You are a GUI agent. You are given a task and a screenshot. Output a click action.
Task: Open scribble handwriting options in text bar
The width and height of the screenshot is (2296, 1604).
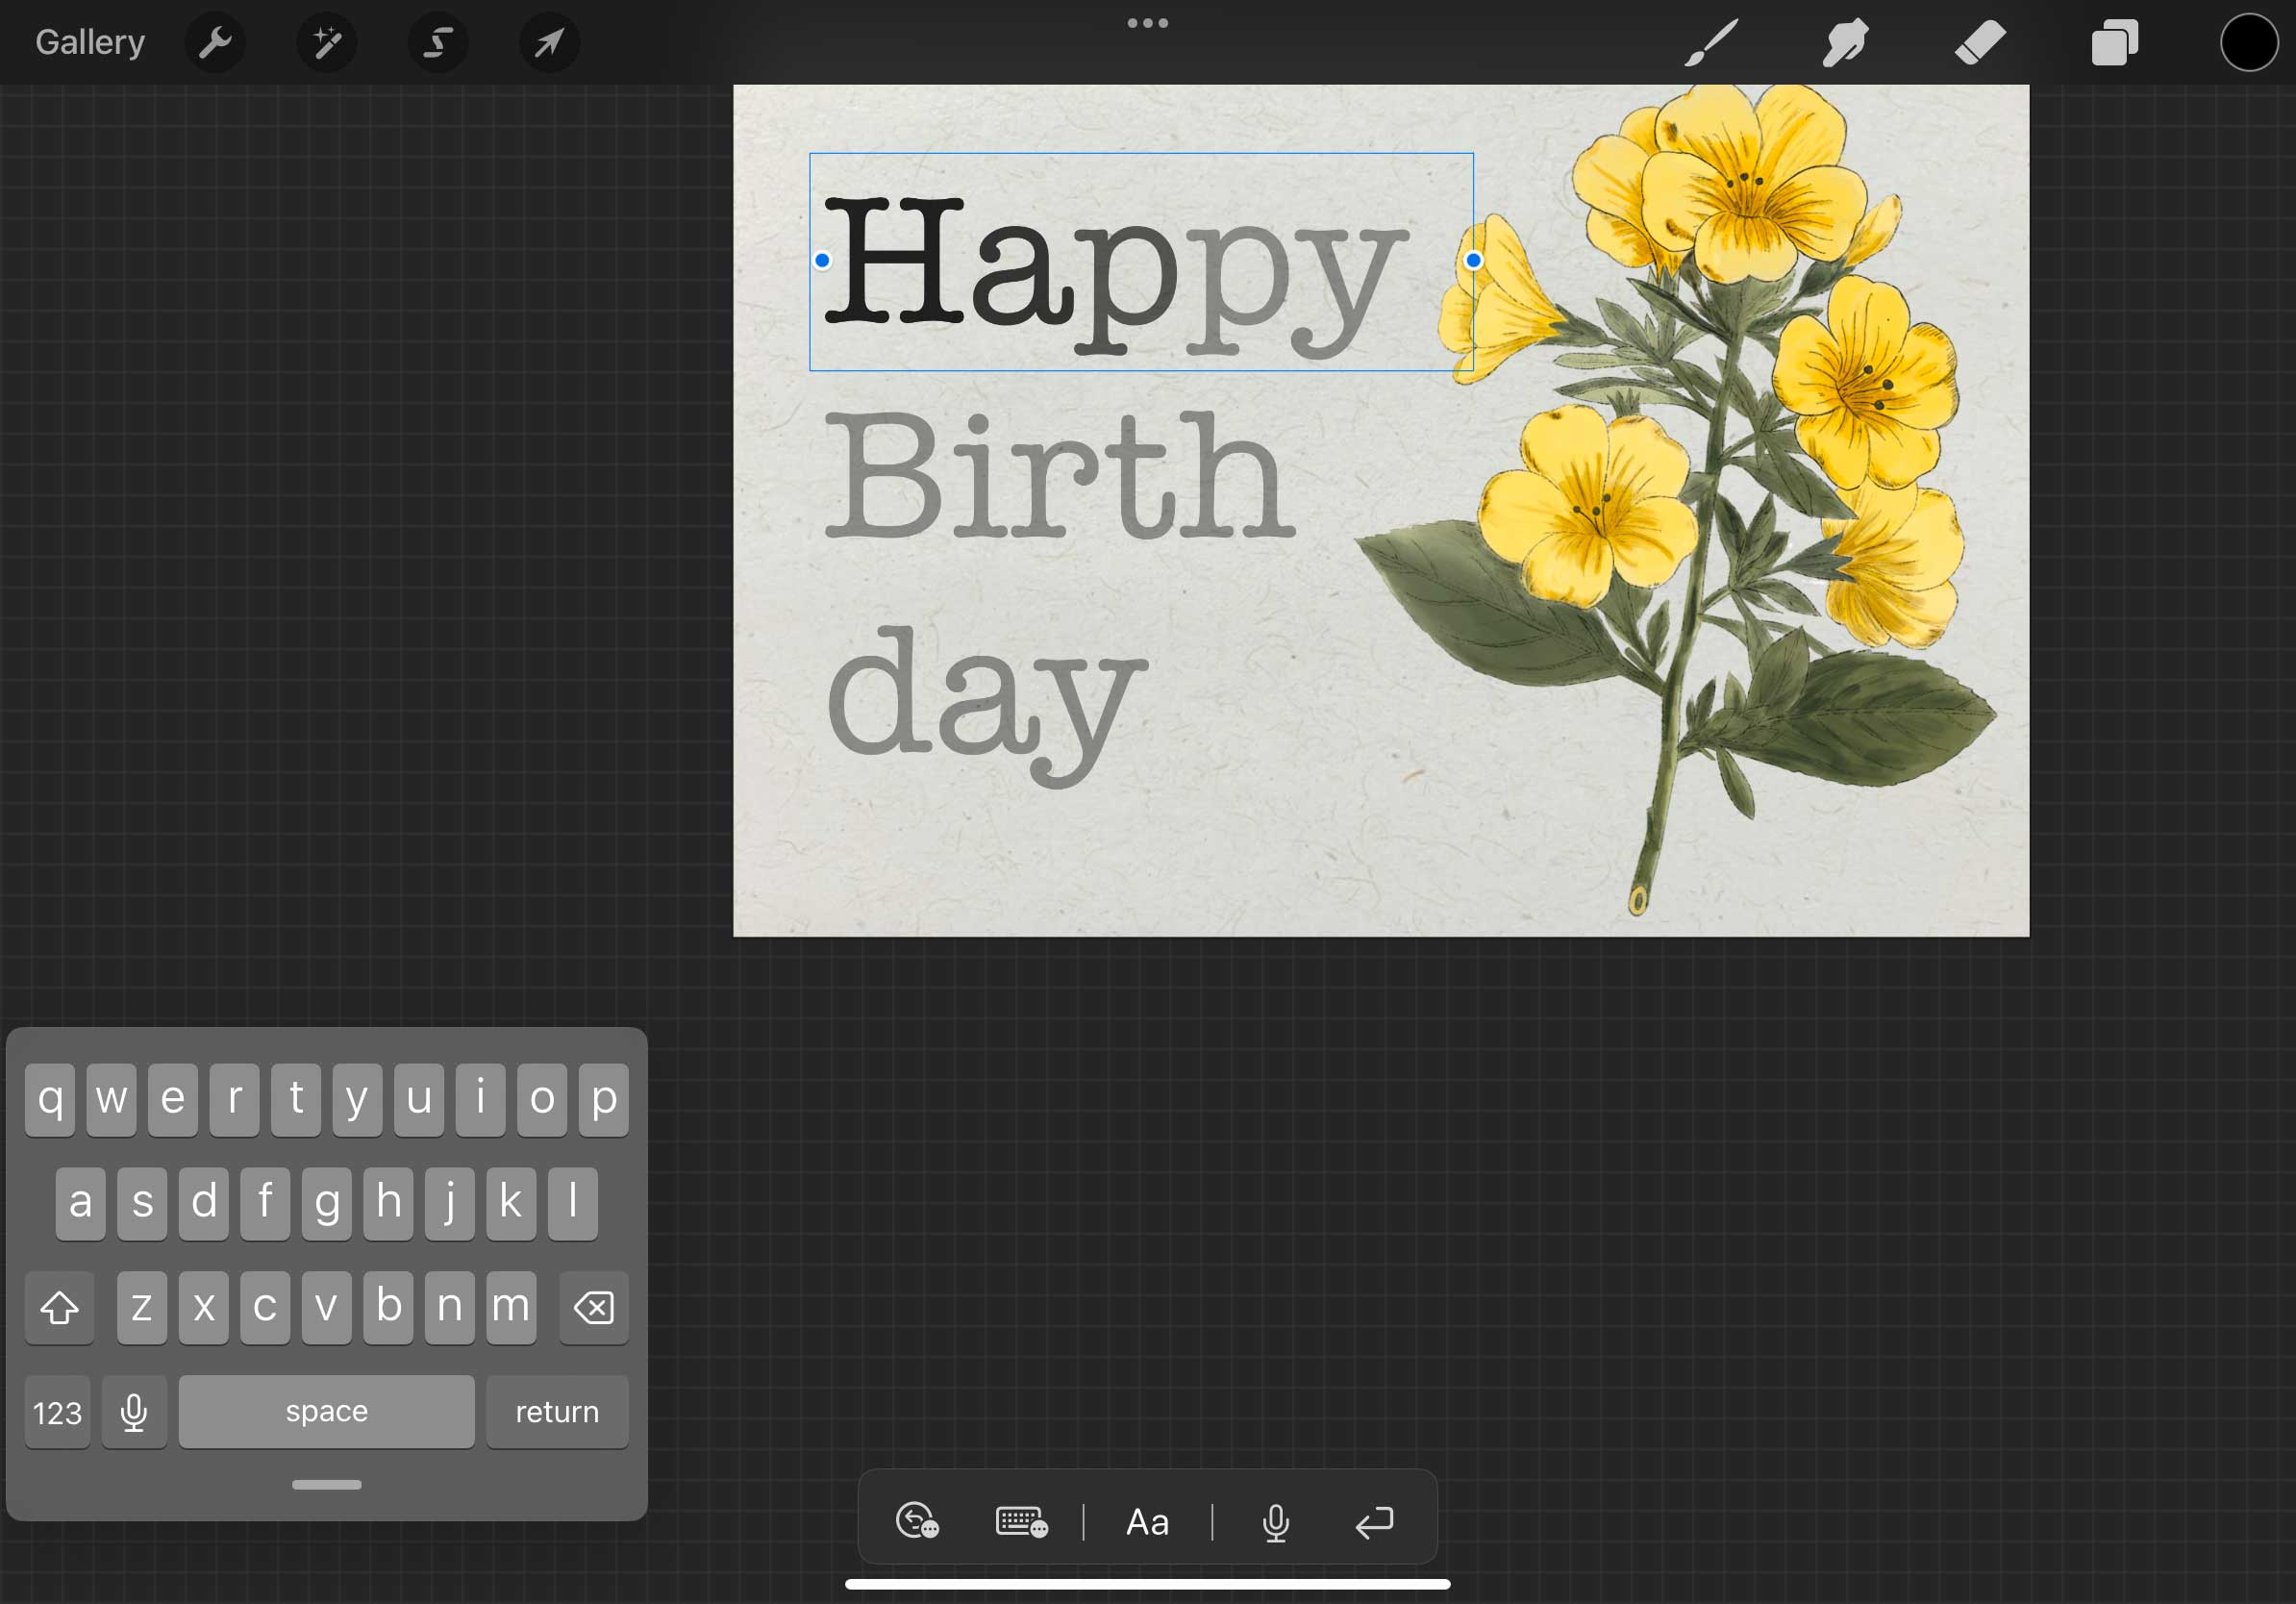tap(917, 1522)
